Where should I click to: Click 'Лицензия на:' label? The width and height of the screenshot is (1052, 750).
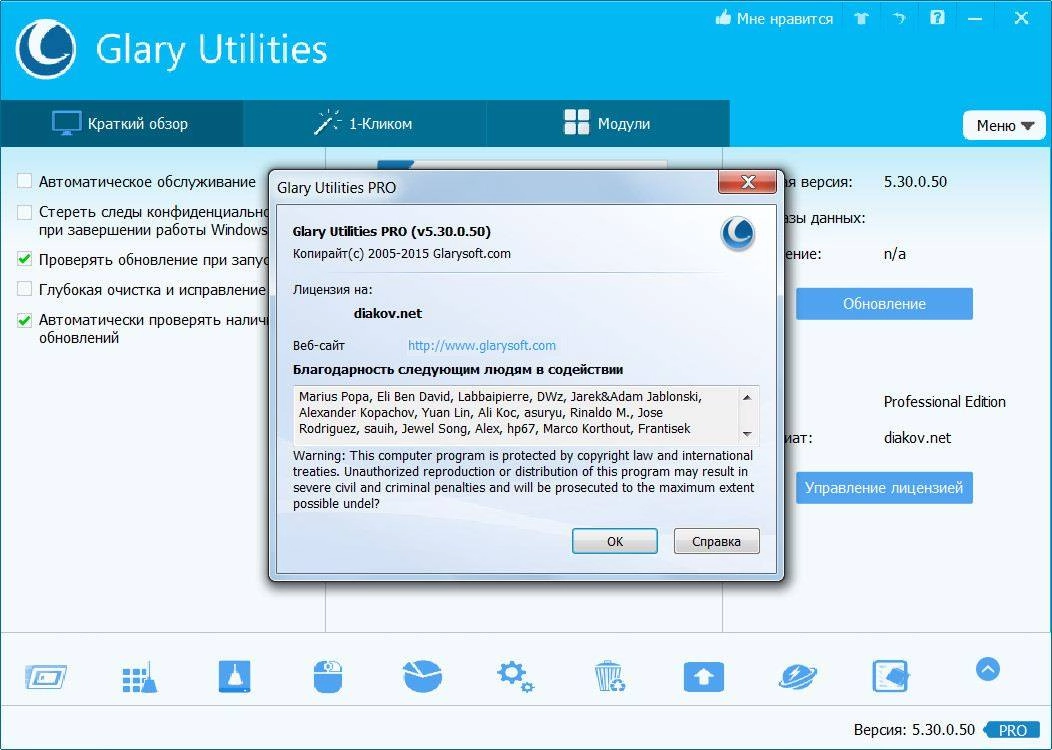pos(333,290)
